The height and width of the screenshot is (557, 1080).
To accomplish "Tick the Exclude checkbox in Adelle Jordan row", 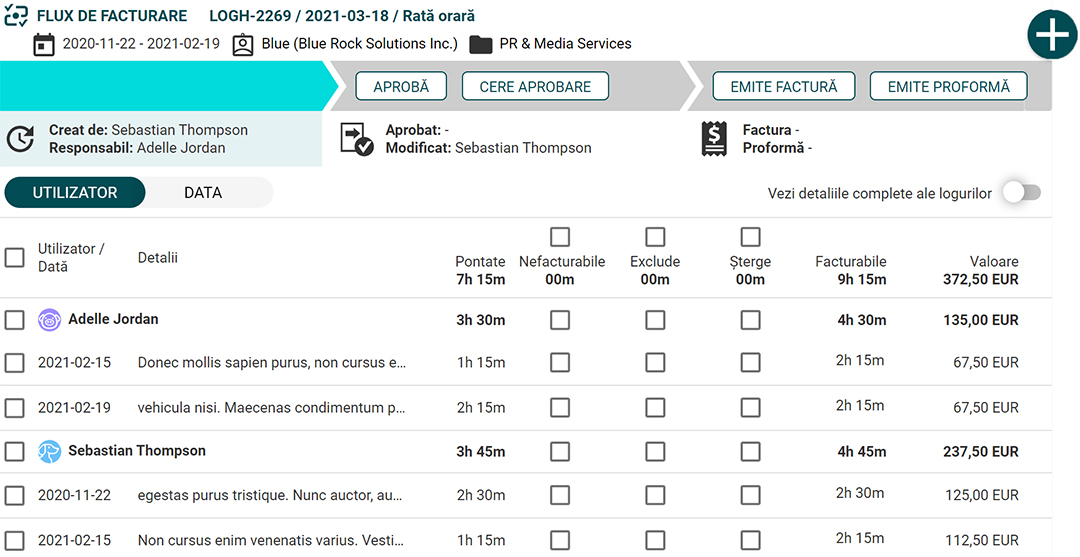I will pyautogui.click(x=655, y=320).
